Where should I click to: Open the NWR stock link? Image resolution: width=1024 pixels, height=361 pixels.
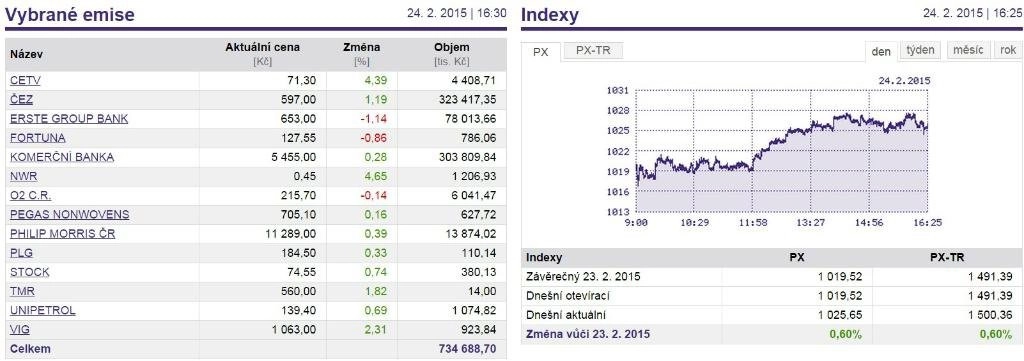point(23,176)
